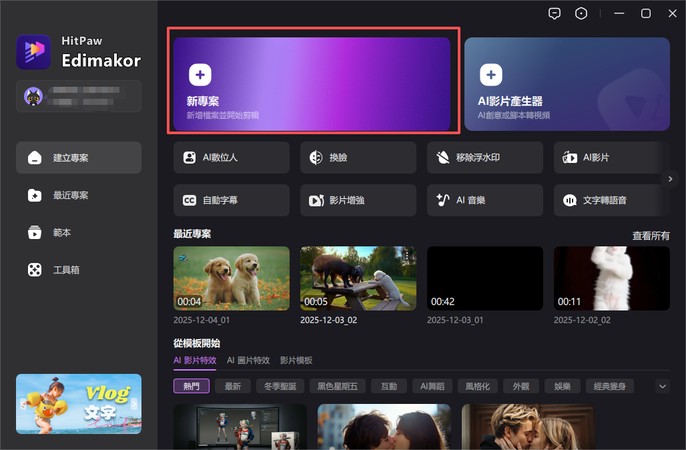Open the Harley Quinn figurine template thumbnail
The width and height of the screenshot is (686, 450).
(x=240, y=426)
